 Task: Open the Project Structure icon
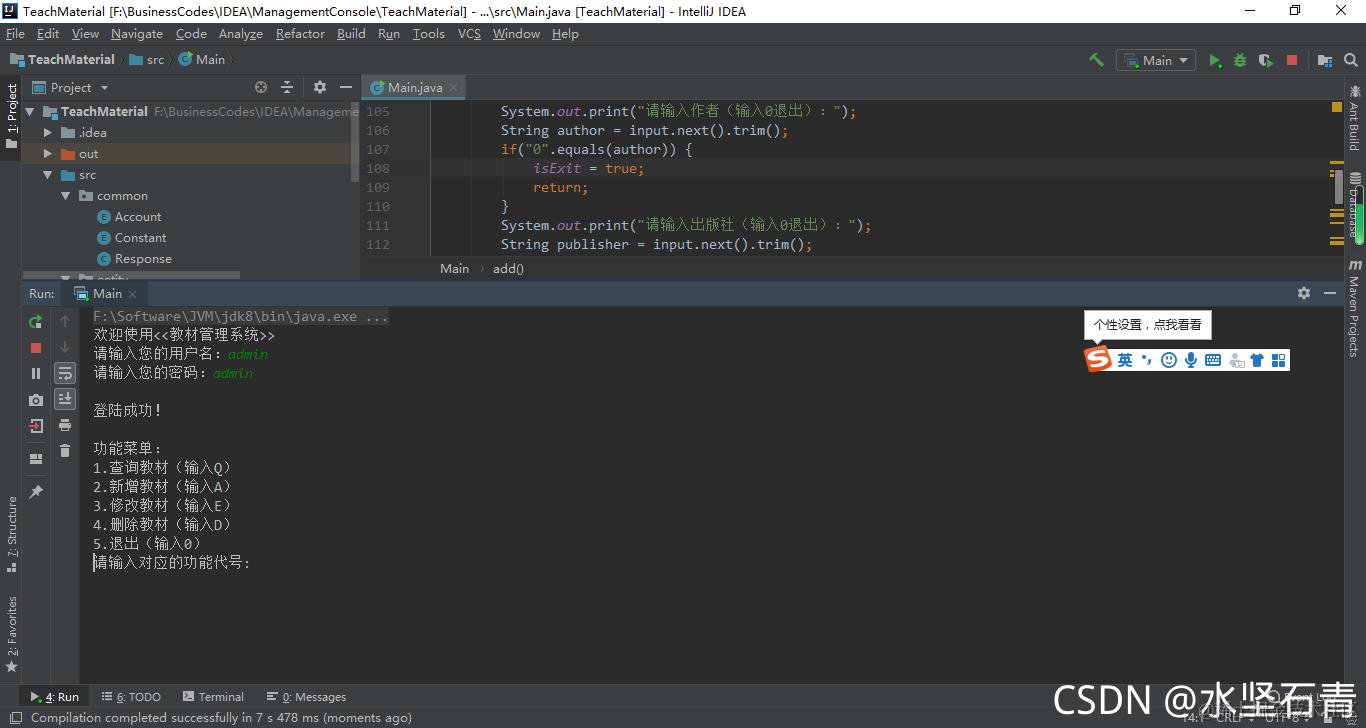click(1325, 60)
